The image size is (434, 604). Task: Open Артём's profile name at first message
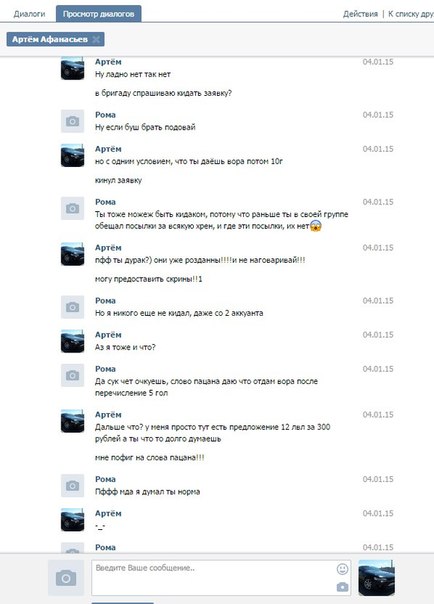[108, 62]
